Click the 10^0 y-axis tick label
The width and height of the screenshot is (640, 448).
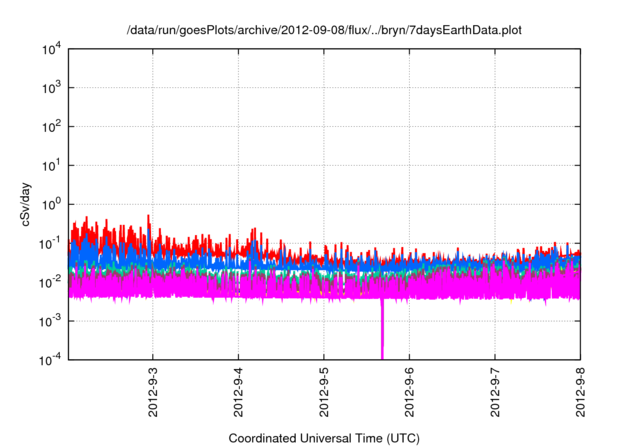pos(51,204)
